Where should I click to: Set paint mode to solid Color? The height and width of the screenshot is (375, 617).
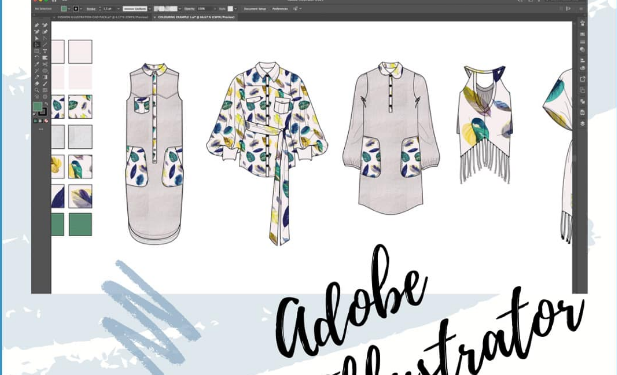(35, 121)
